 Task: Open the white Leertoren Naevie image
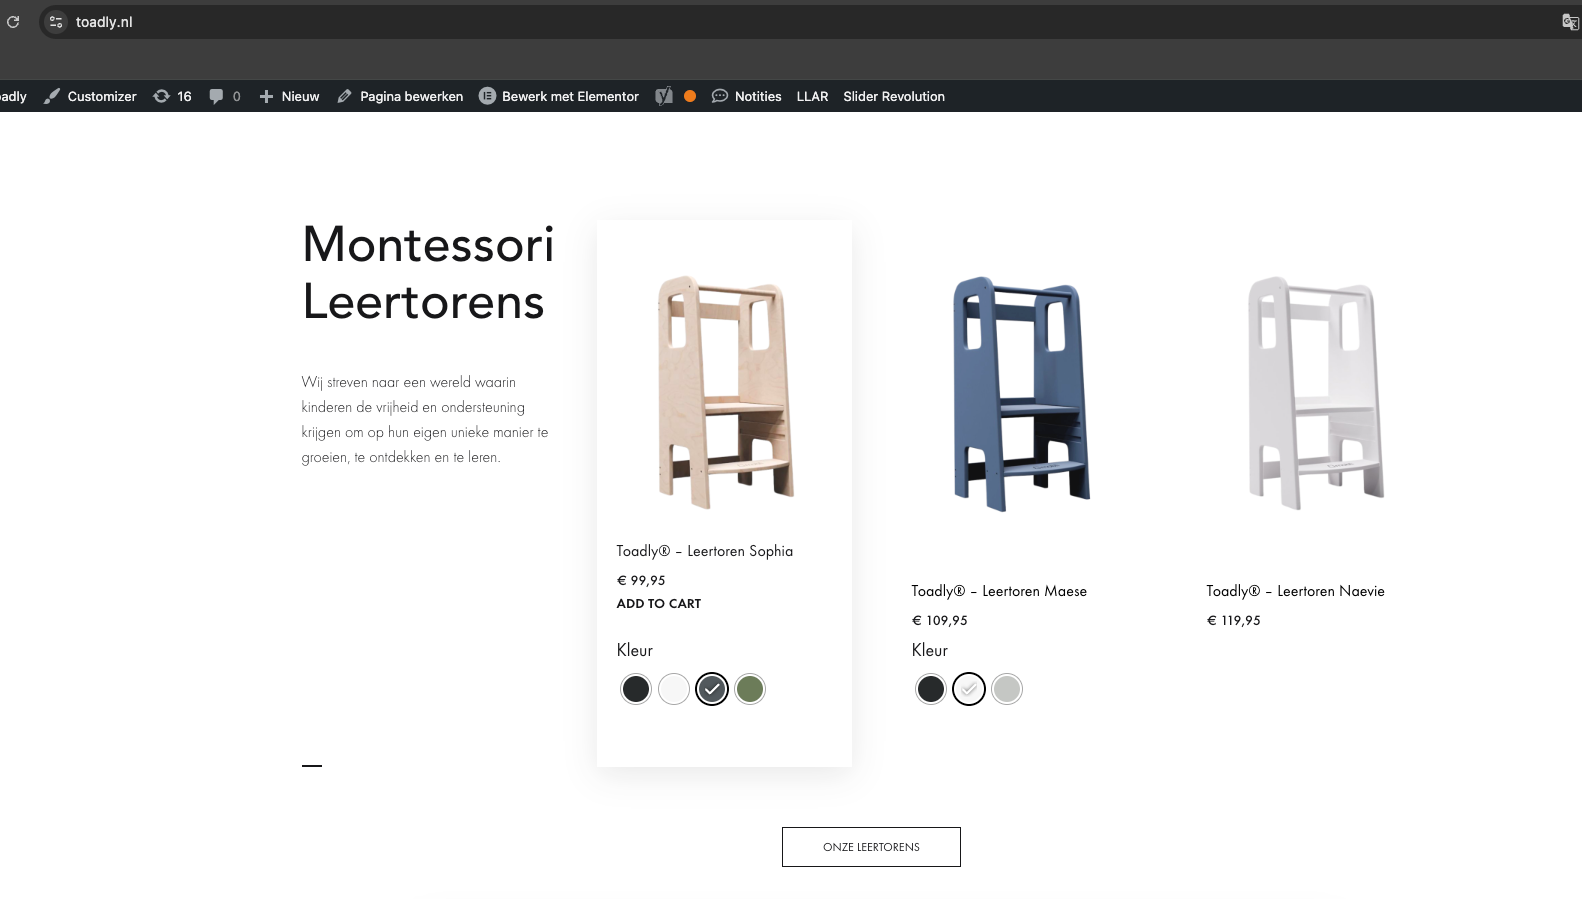(1315, 393)
